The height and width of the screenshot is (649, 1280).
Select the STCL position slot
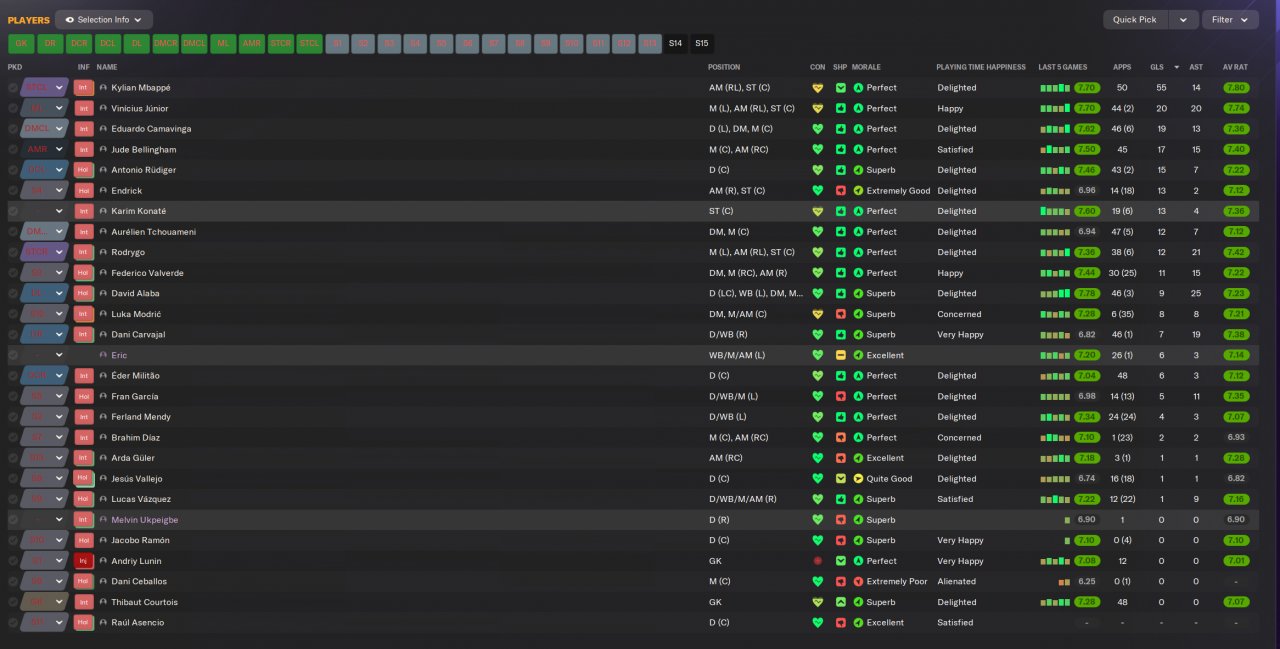pyautogui.click(x=310, y=43)
